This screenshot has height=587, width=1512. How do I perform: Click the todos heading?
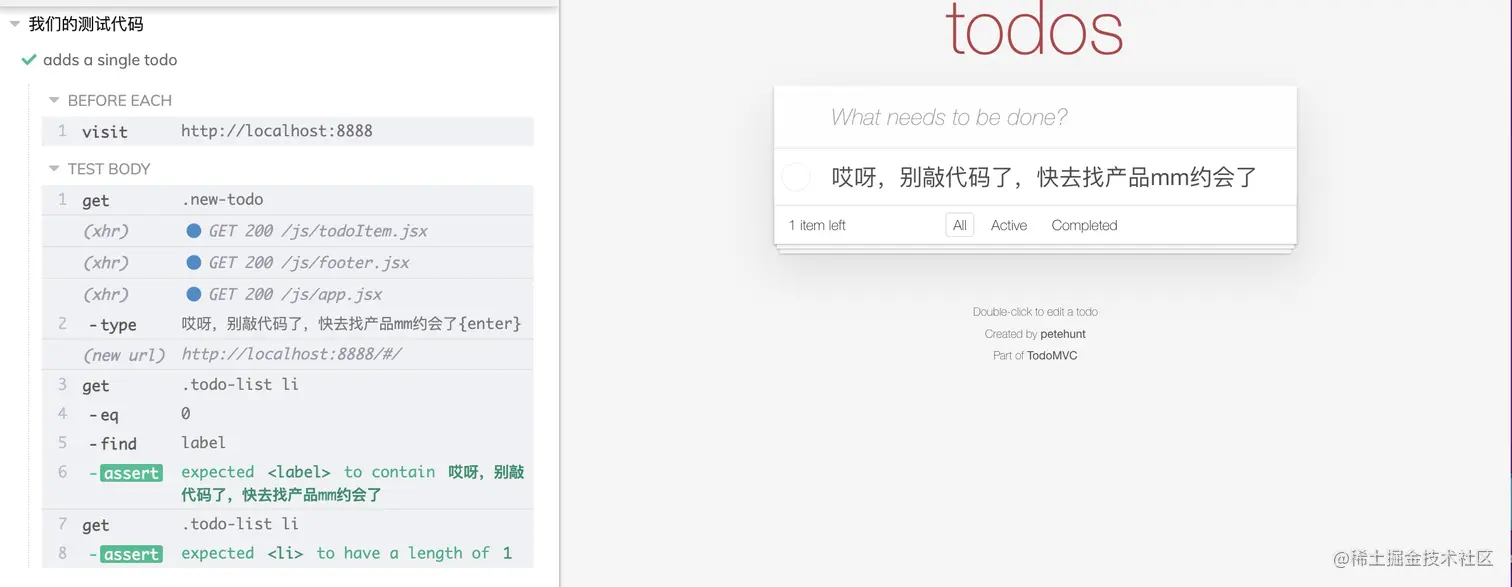pyautogui.click(x=1035, y=28)
